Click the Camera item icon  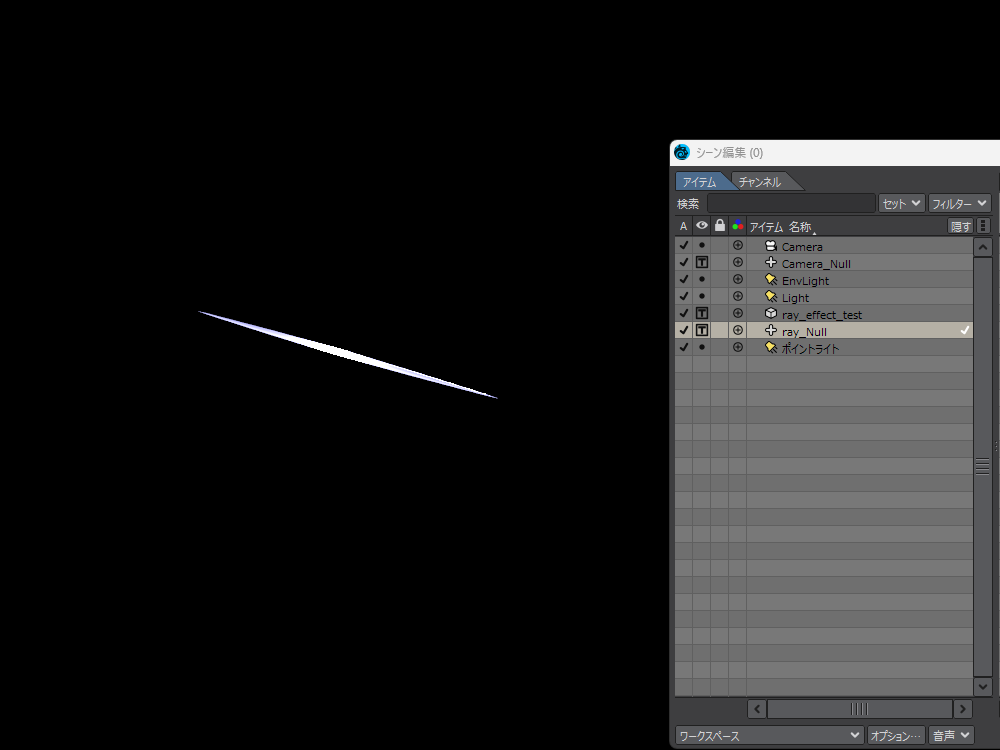tap(771, 246)
